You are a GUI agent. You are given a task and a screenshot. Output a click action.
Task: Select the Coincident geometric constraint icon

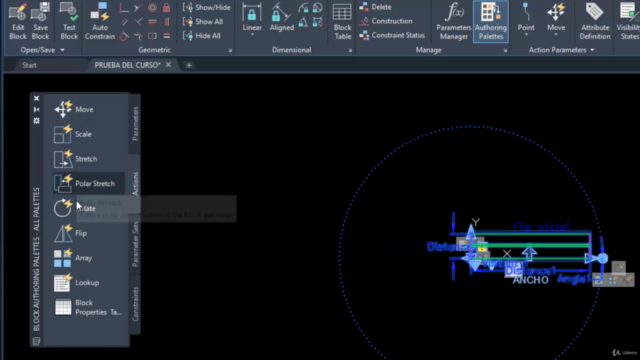tap(124, 8)
